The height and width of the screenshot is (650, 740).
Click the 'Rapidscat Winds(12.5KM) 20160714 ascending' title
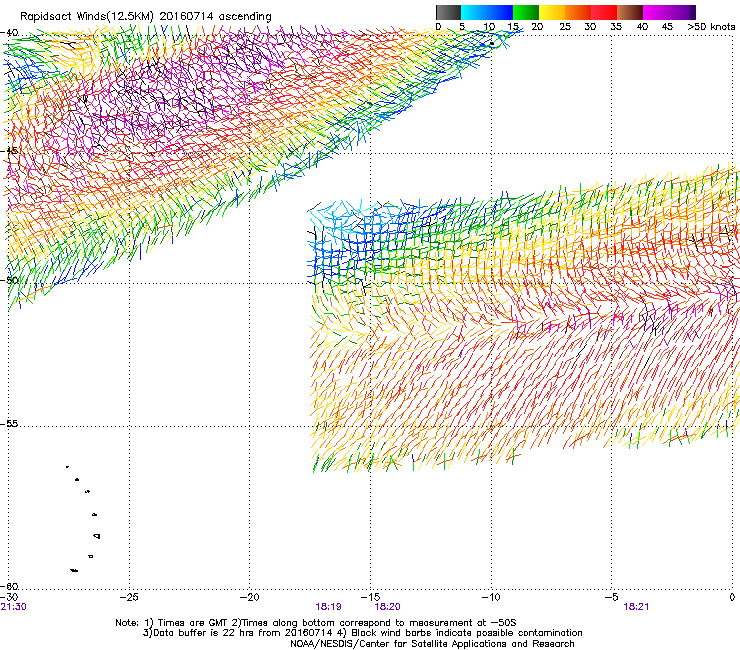(x=146, y=17)
